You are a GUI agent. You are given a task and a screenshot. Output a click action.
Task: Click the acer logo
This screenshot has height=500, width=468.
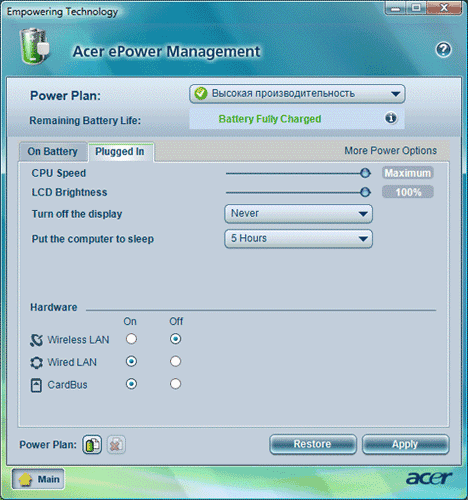[x=429, y=478]
